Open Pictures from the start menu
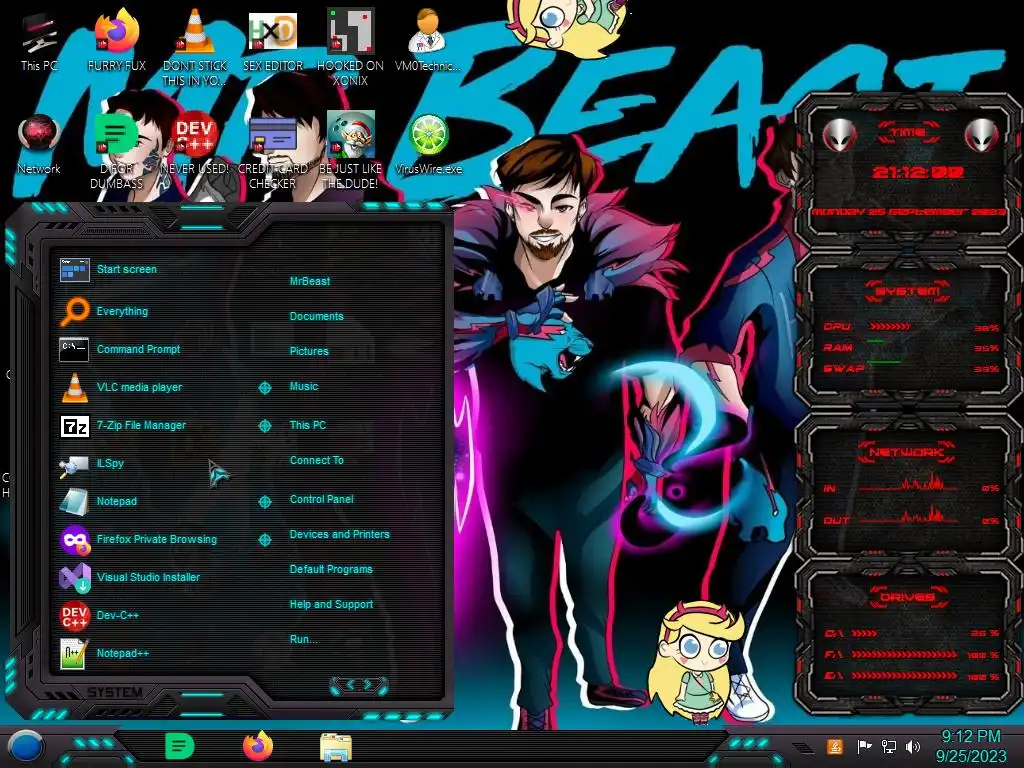The image size is (1024, 768). pos(309,351)
